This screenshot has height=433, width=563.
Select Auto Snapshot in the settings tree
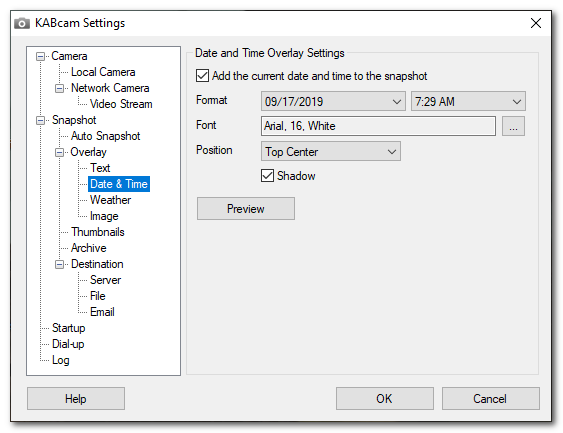pos(106,136)
